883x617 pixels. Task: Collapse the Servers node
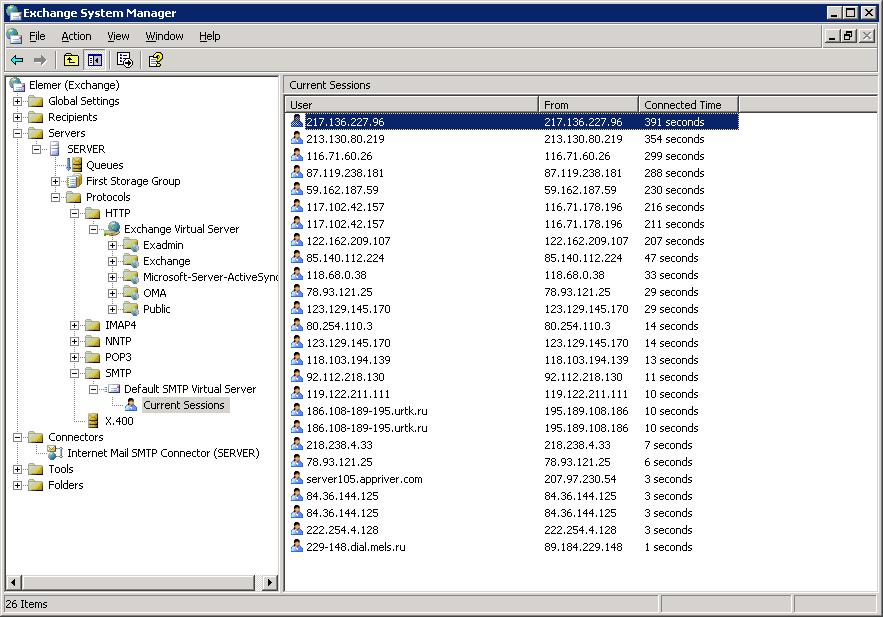coord(17,133)
